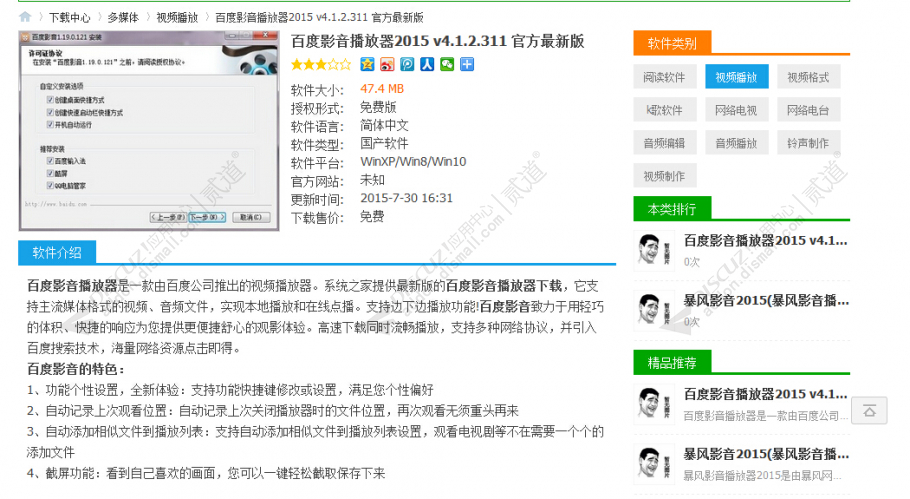Share to Sina Weibo icon
The height and width of the screenshot is (499, 910).
[x=387, y=64]
